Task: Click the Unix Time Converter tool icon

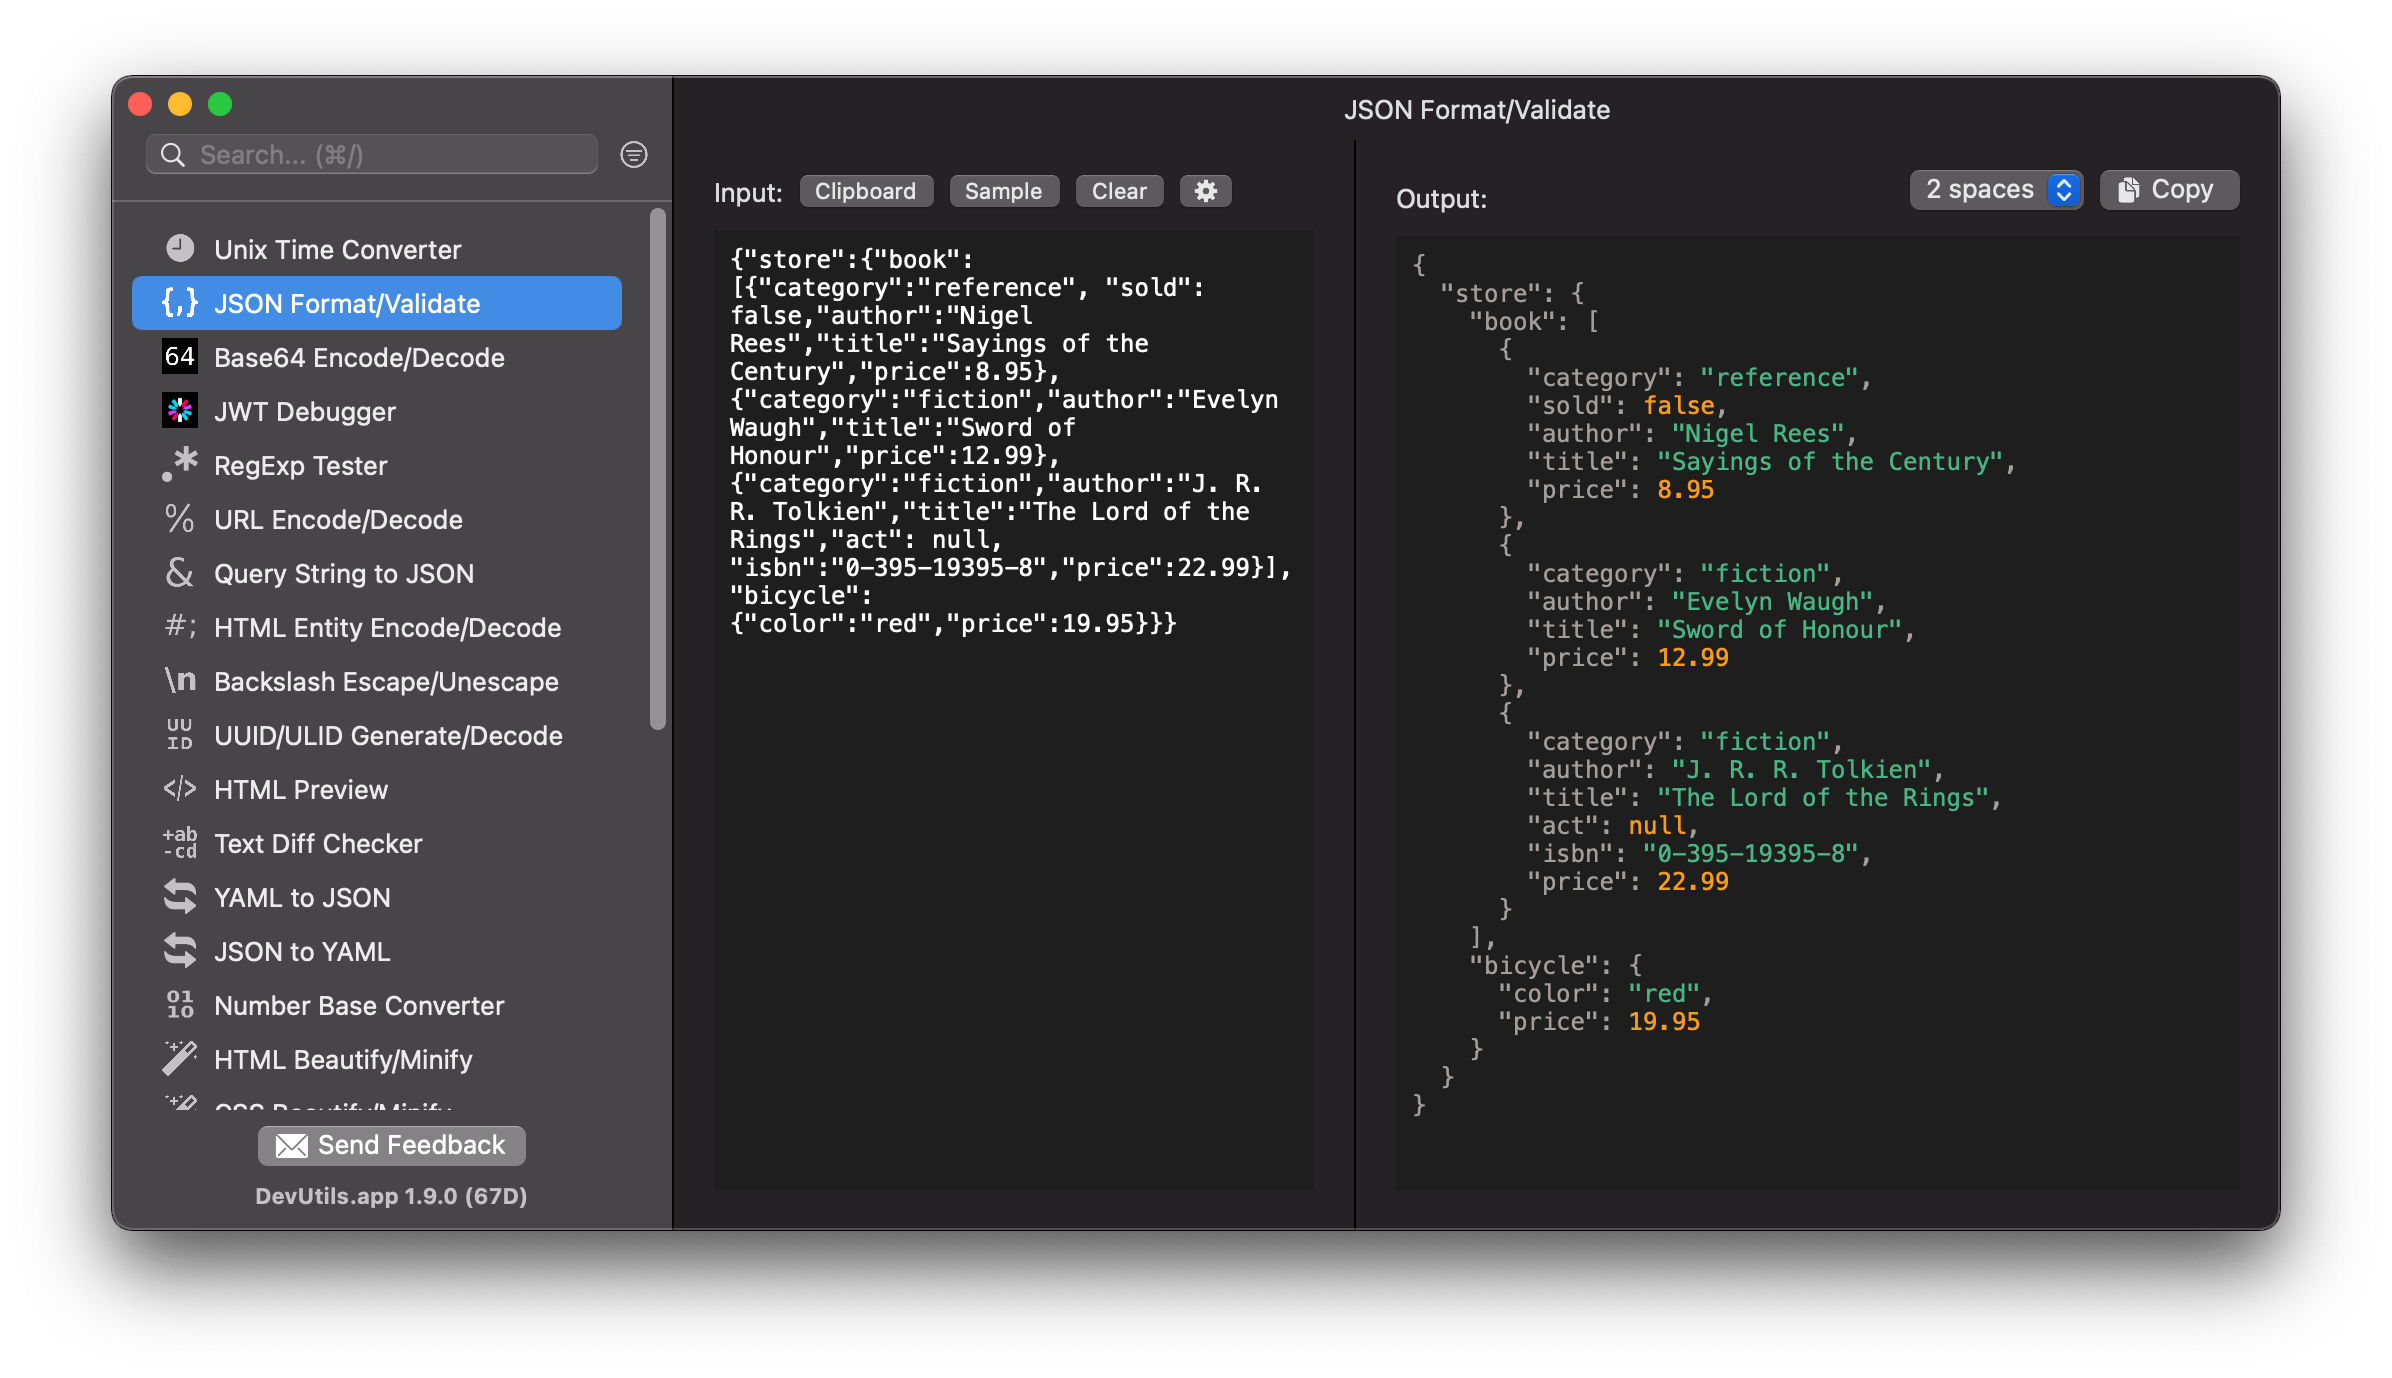Action: click(x=182, y=248)
